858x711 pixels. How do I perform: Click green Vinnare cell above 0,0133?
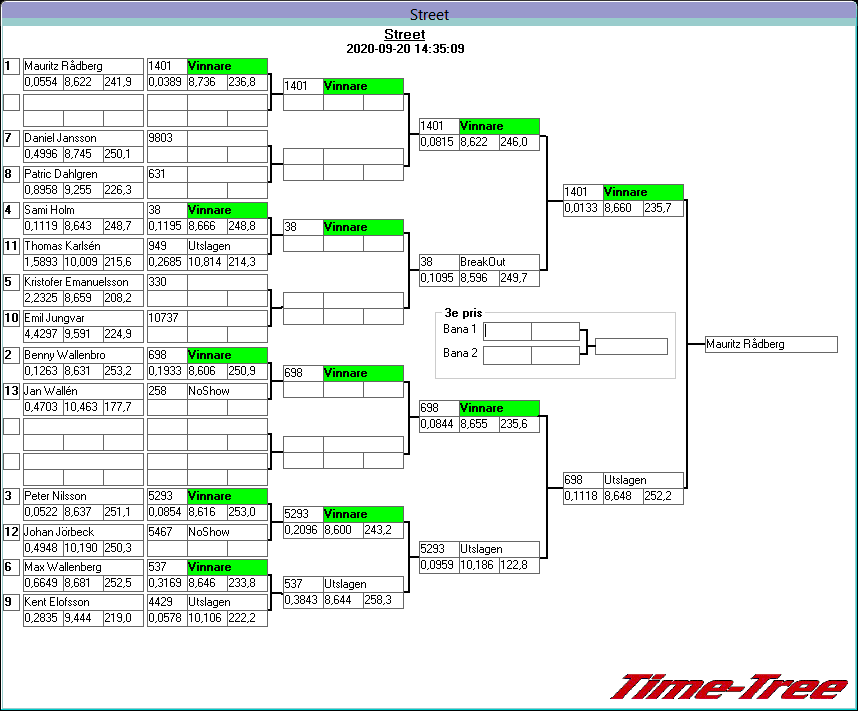coord(643,192)
